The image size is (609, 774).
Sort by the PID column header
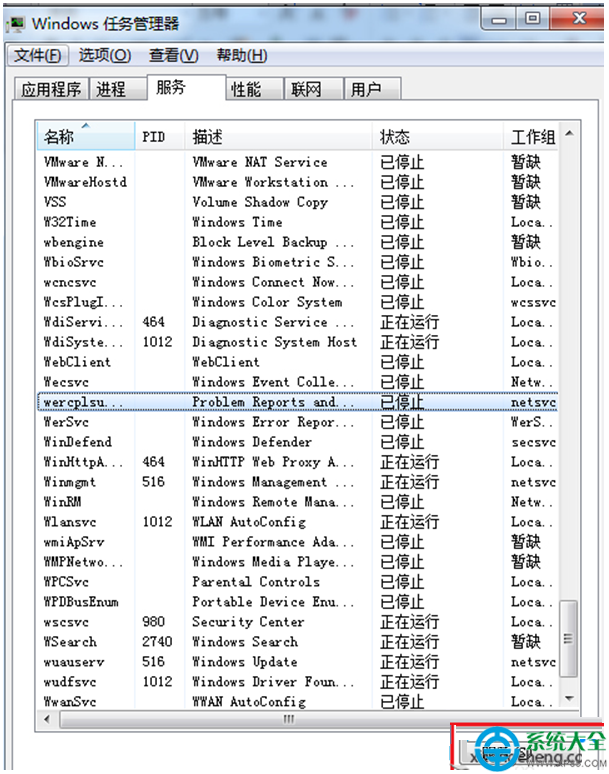160,136
